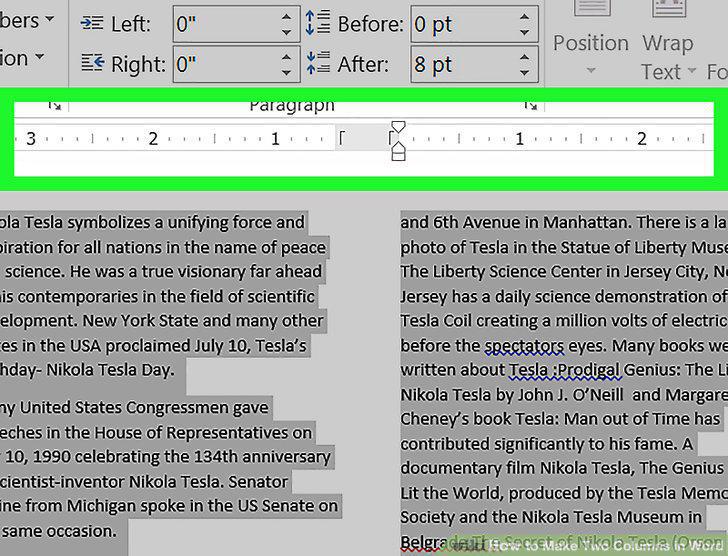The image size is (728, 556).
Task: Click the Spacing After icon
Action: coord(318,63)
